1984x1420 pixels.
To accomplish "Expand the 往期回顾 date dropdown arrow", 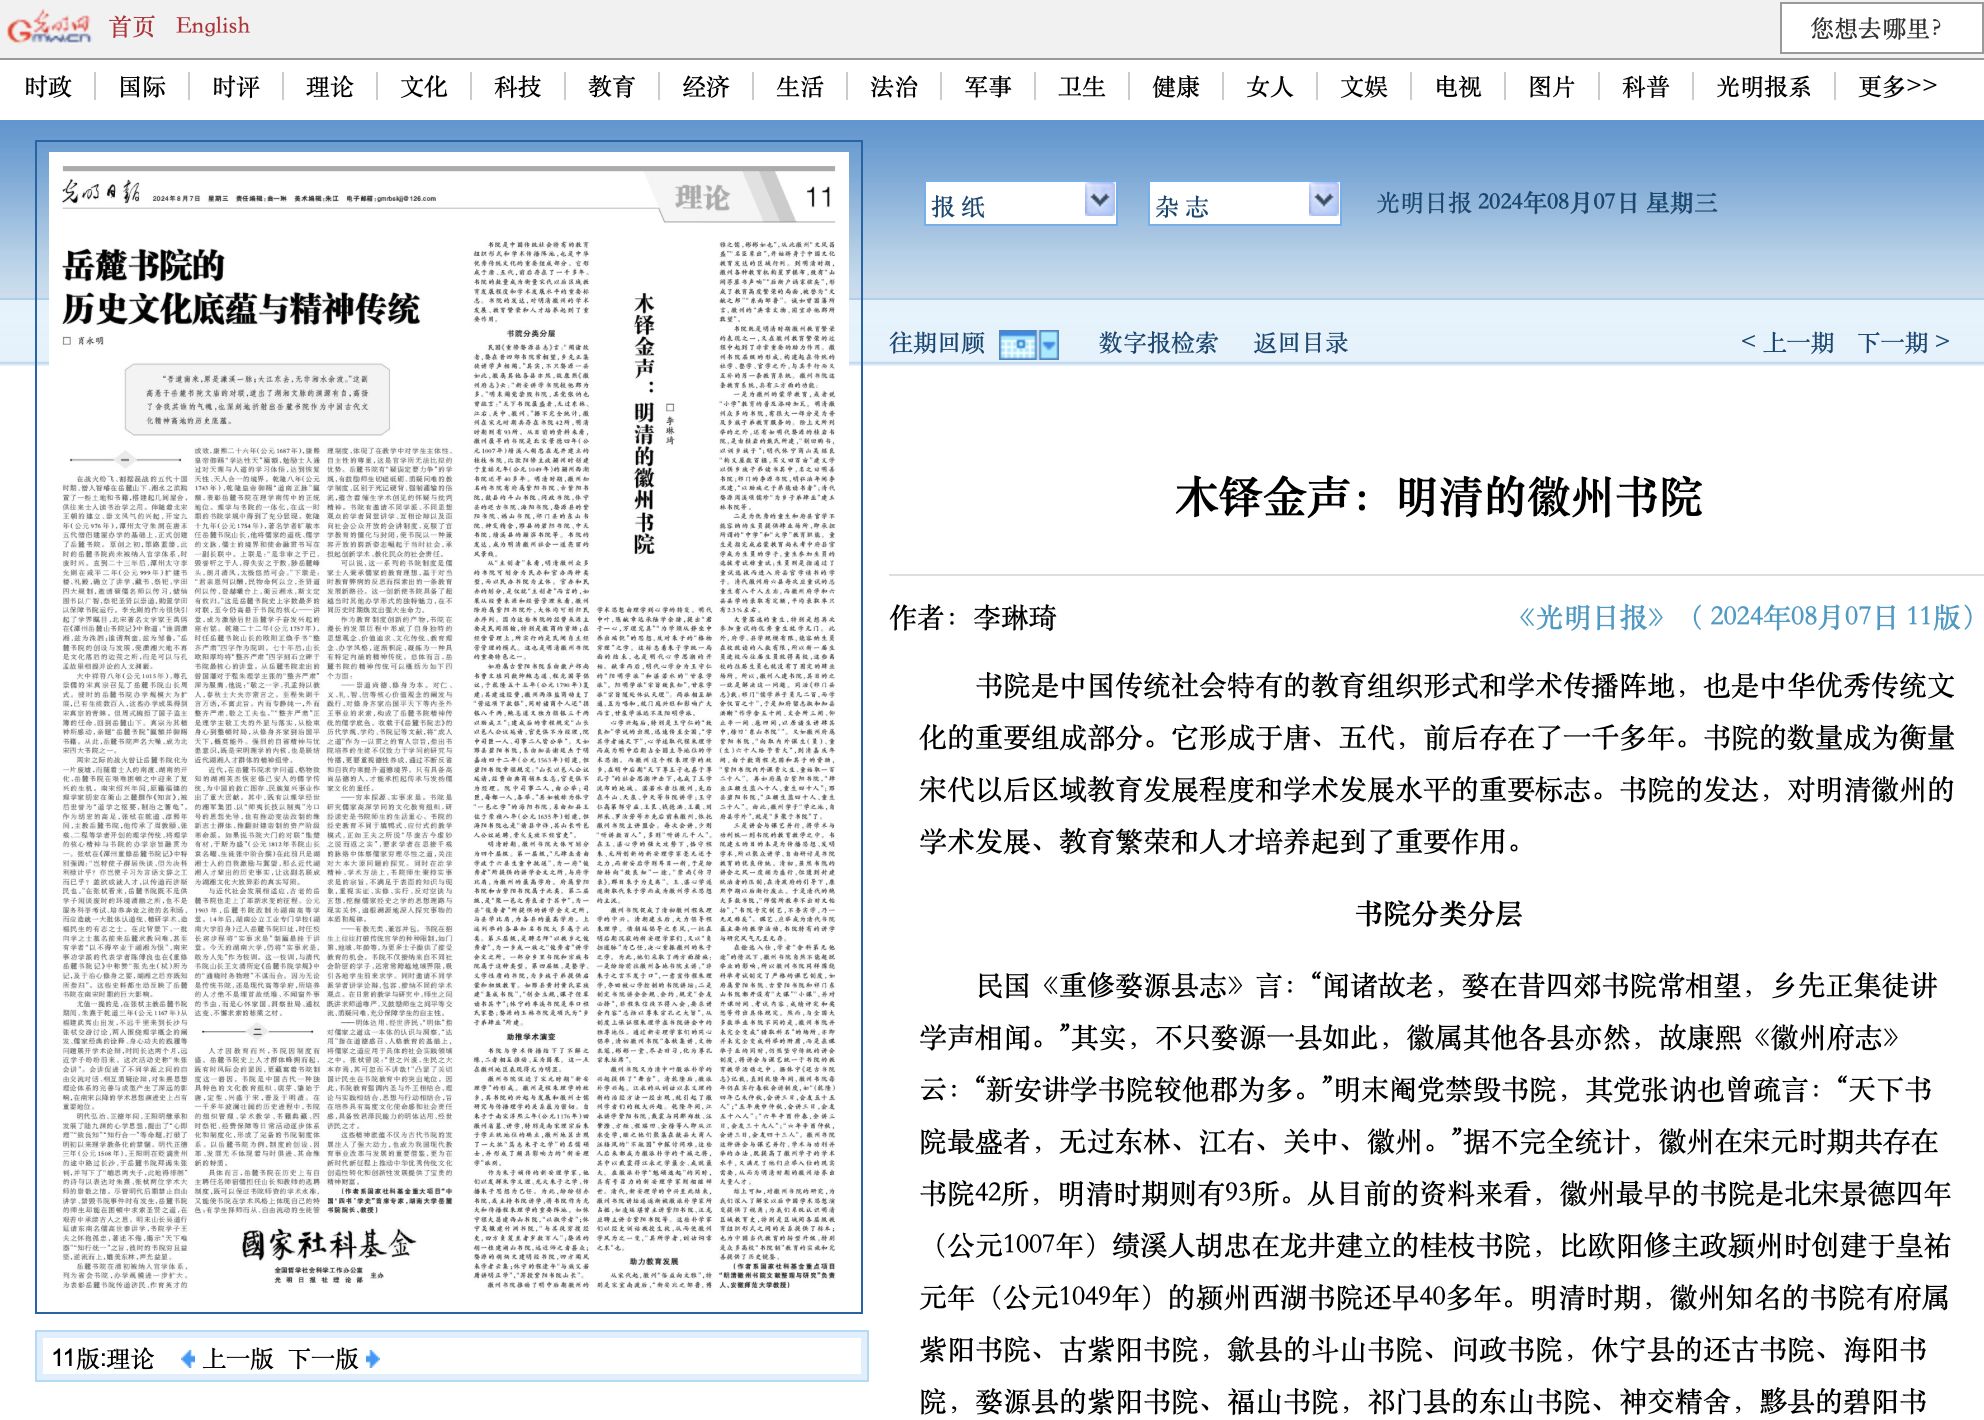I will click(x=1049, y=345).
